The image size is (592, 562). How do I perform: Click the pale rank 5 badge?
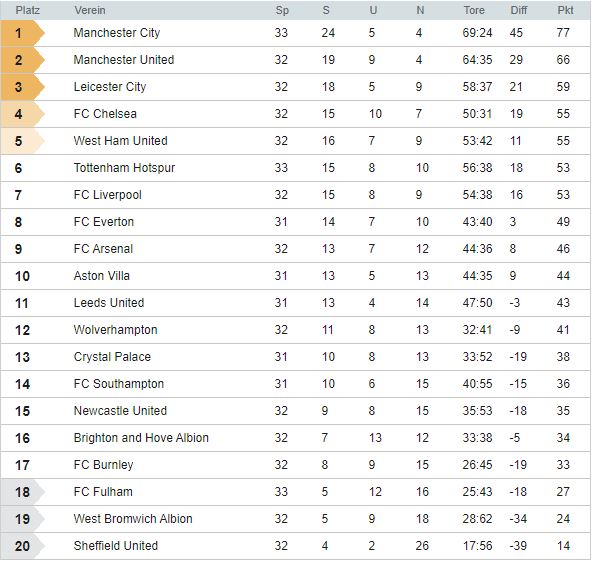[x=23, y=141]
